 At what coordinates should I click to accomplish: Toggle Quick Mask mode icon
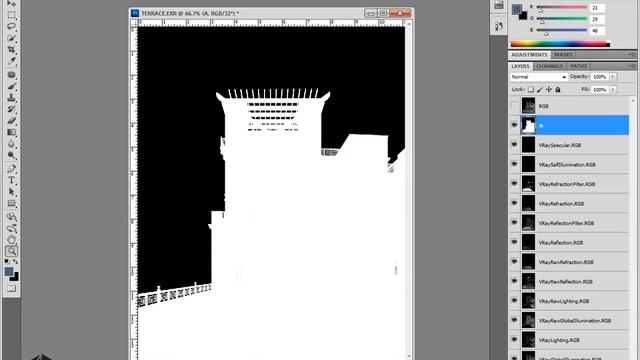point(11,288)
